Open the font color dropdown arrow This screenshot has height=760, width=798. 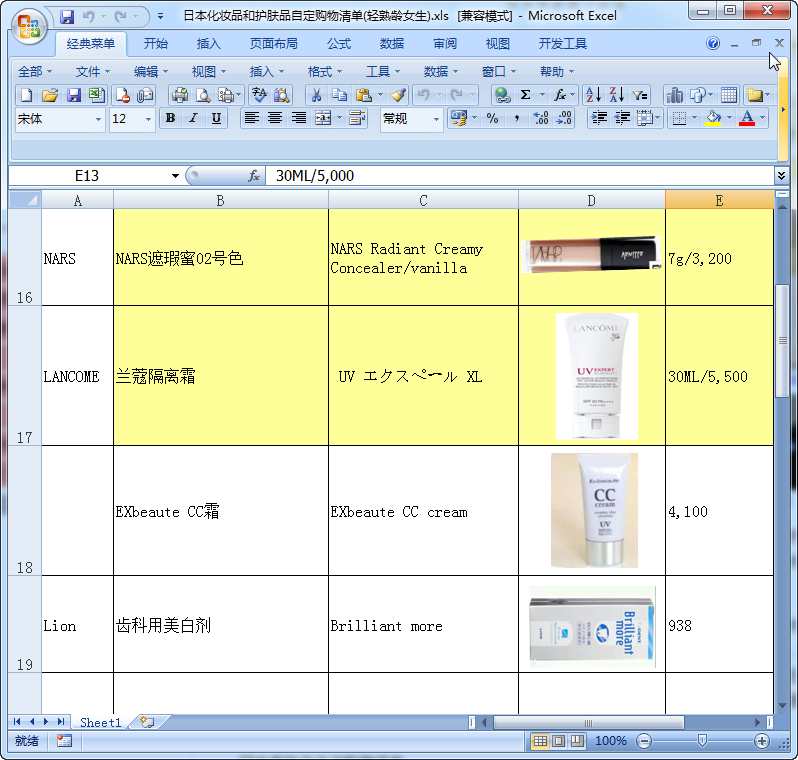click(762, 119)
